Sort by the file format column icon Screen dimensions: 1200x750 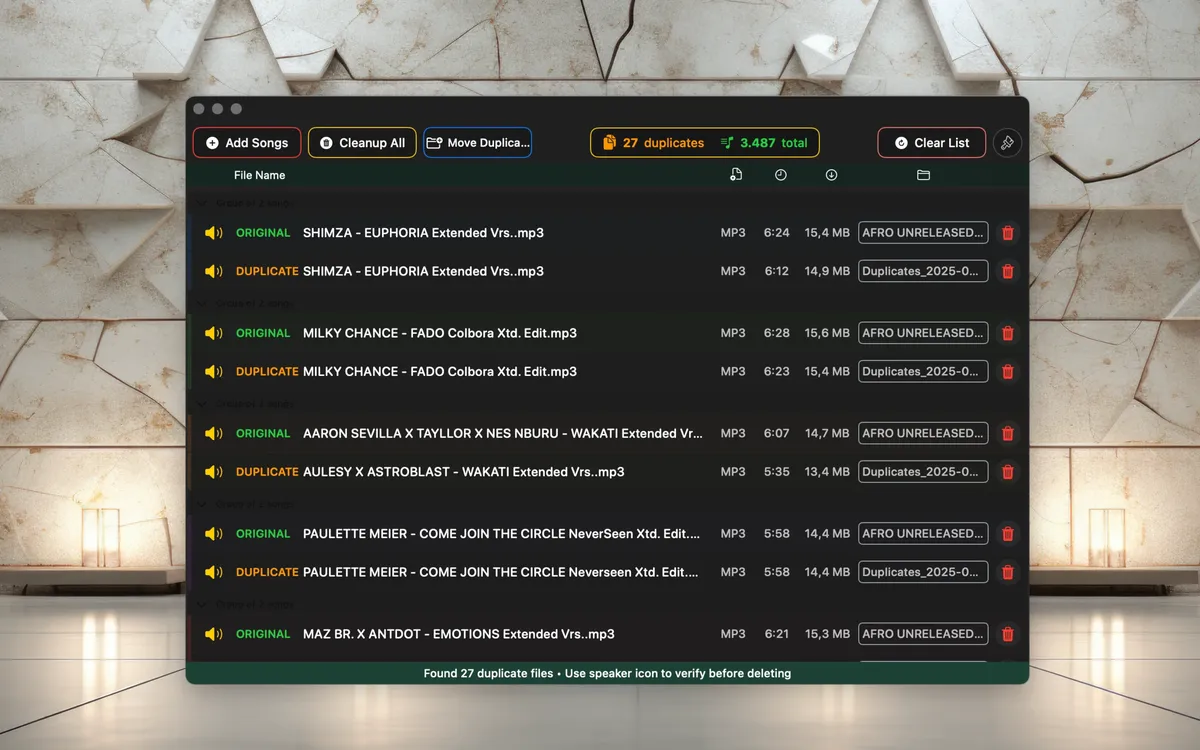point(736,175)
